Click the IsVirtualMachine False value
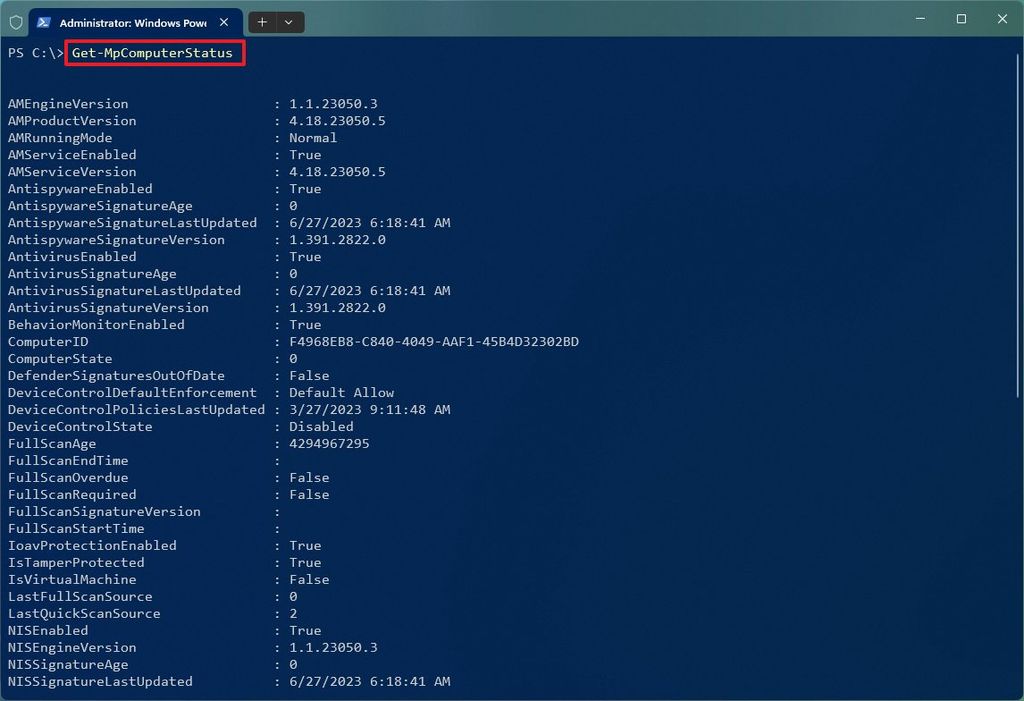Image resolution: width=1024 pixels, height=701 pixels. pos(309,579)
